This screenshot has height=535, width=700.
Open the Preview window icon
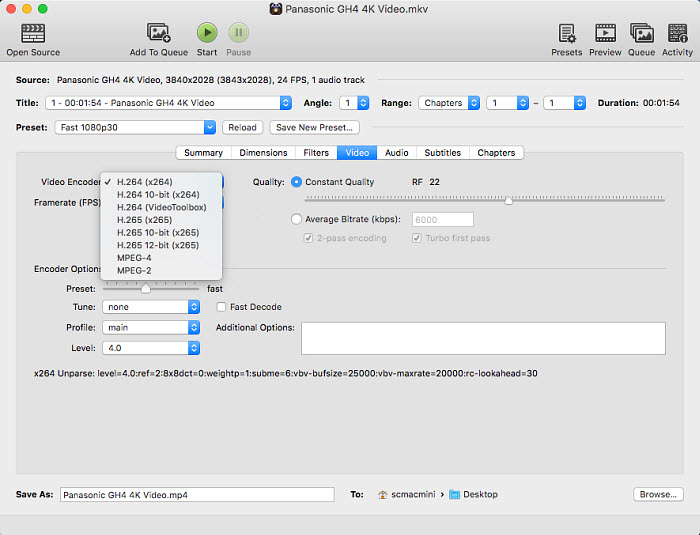pos(605,33)
